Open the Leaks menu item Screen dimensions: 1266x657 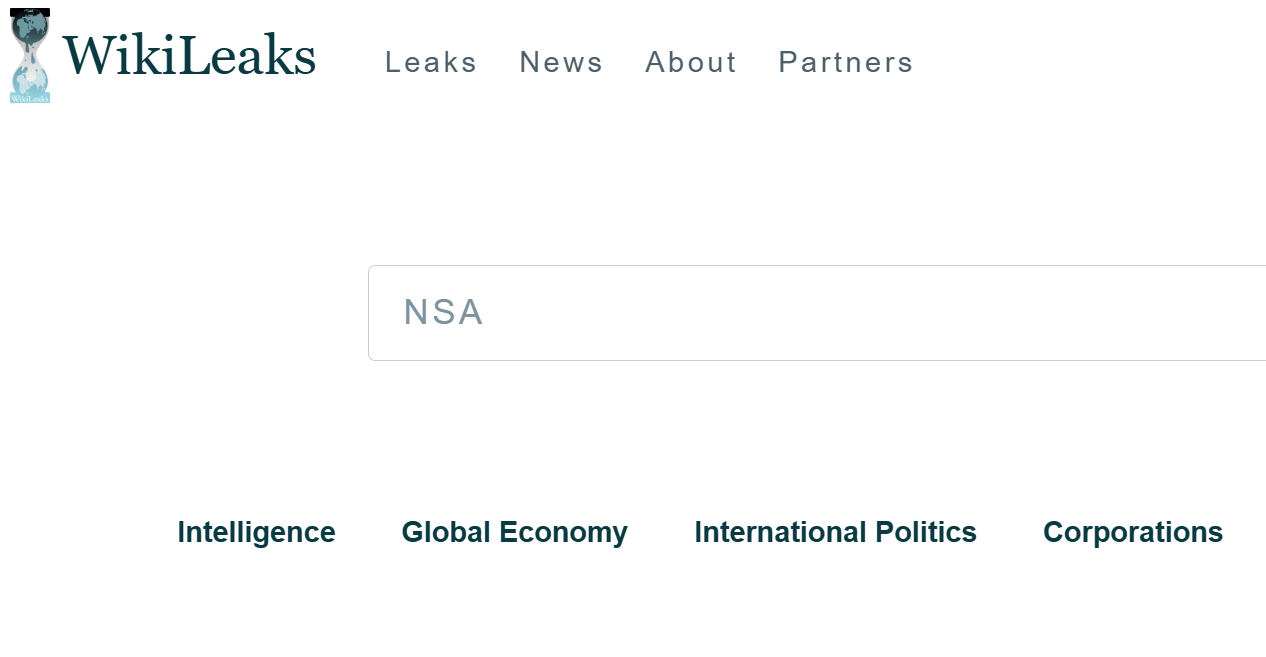[x=431, y=62]
